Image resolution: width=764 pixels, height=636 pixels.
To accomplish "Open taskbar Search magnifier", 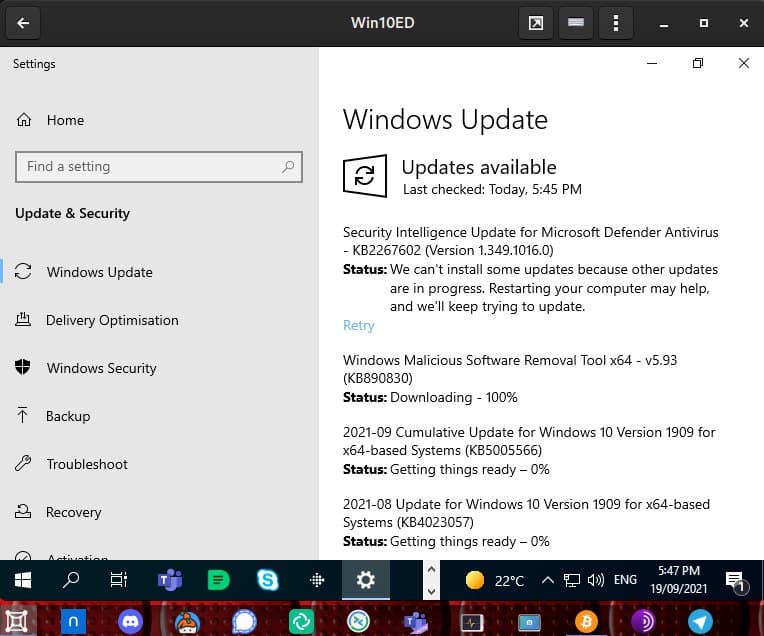I will point(71,580).
